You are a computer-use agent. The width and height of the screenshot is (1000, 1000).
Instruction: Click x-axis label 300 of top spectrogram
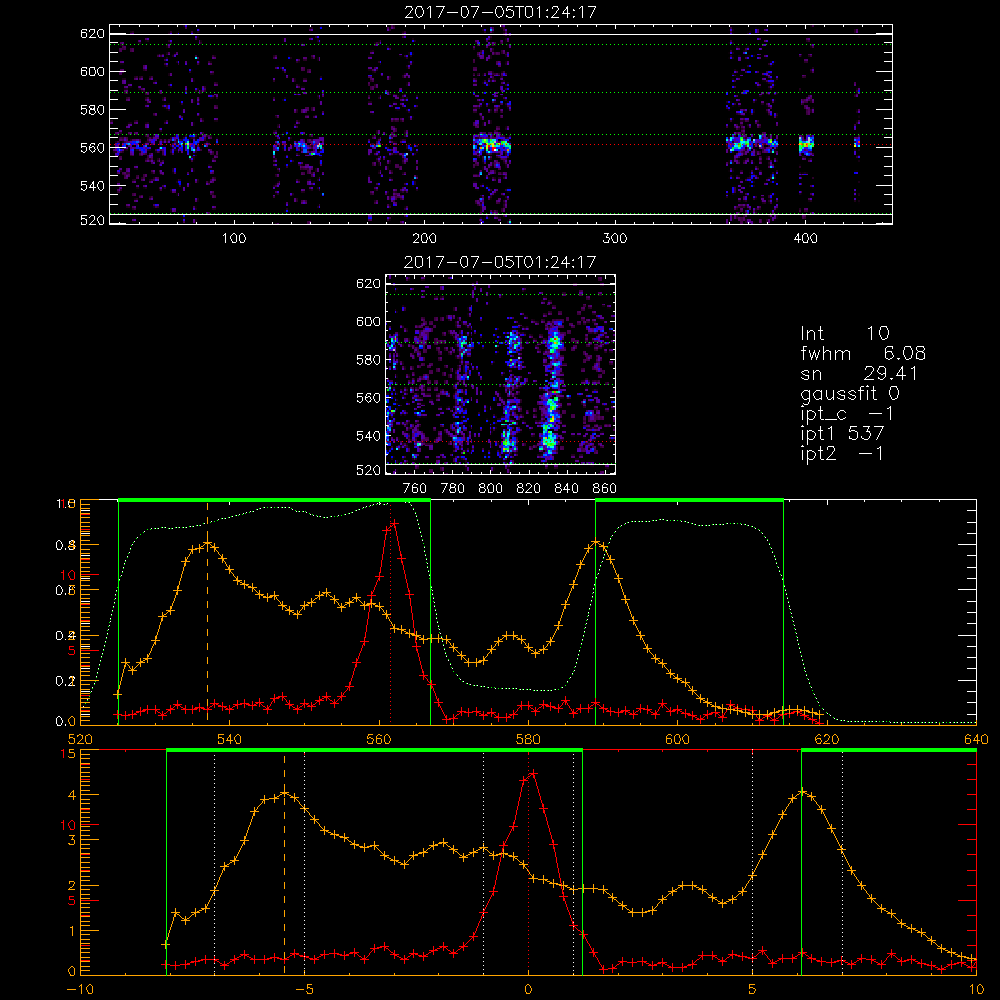(x=615, y=239)
